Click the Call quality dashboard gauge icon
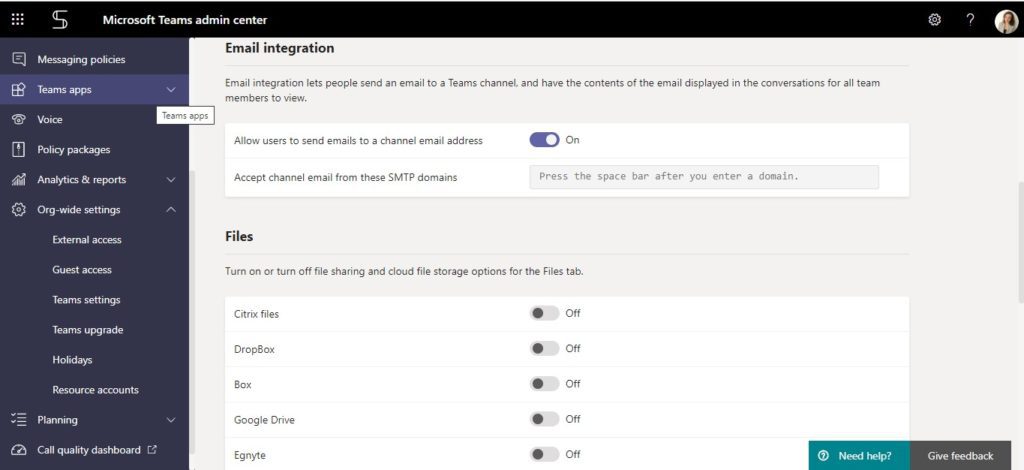This screenshot has width=1024, height=470. tap(19, 450)
